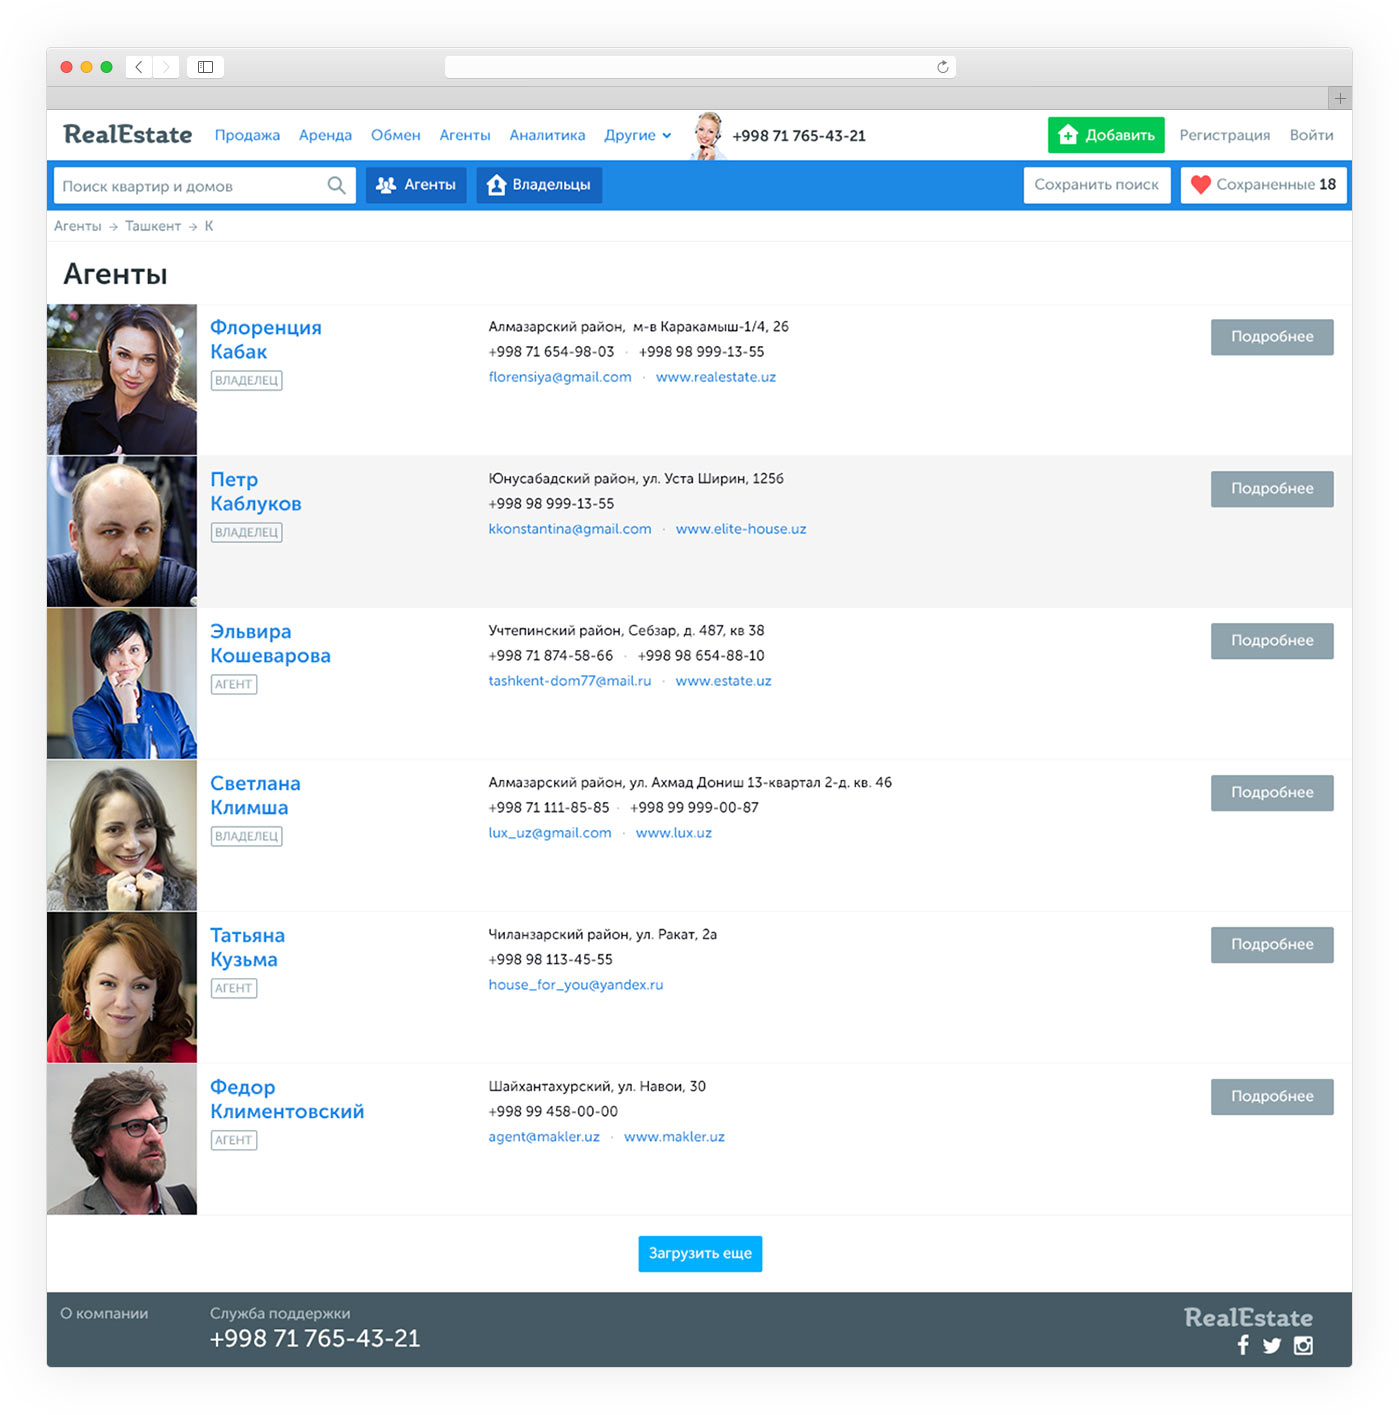Click the support operator avatar
The image size is (1399, 1415).
tap(709, 133)
